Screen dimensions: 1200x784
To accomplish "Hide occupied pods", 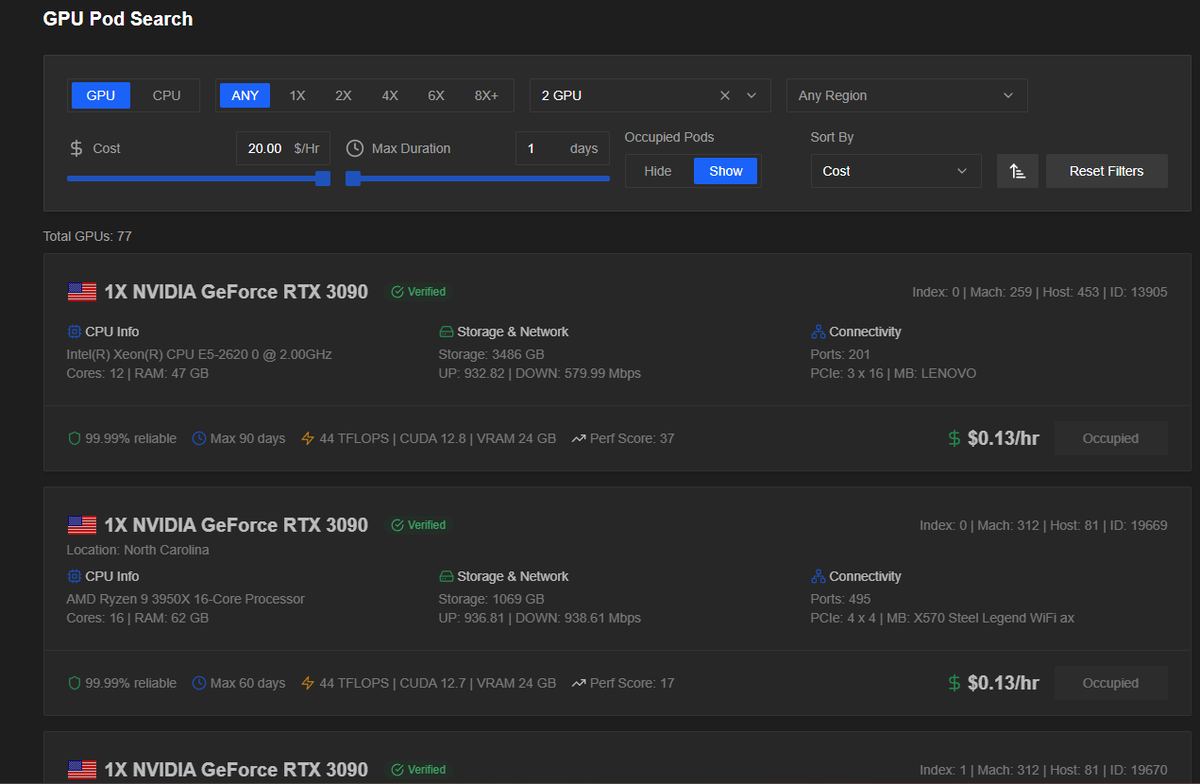I will [658, 171].
